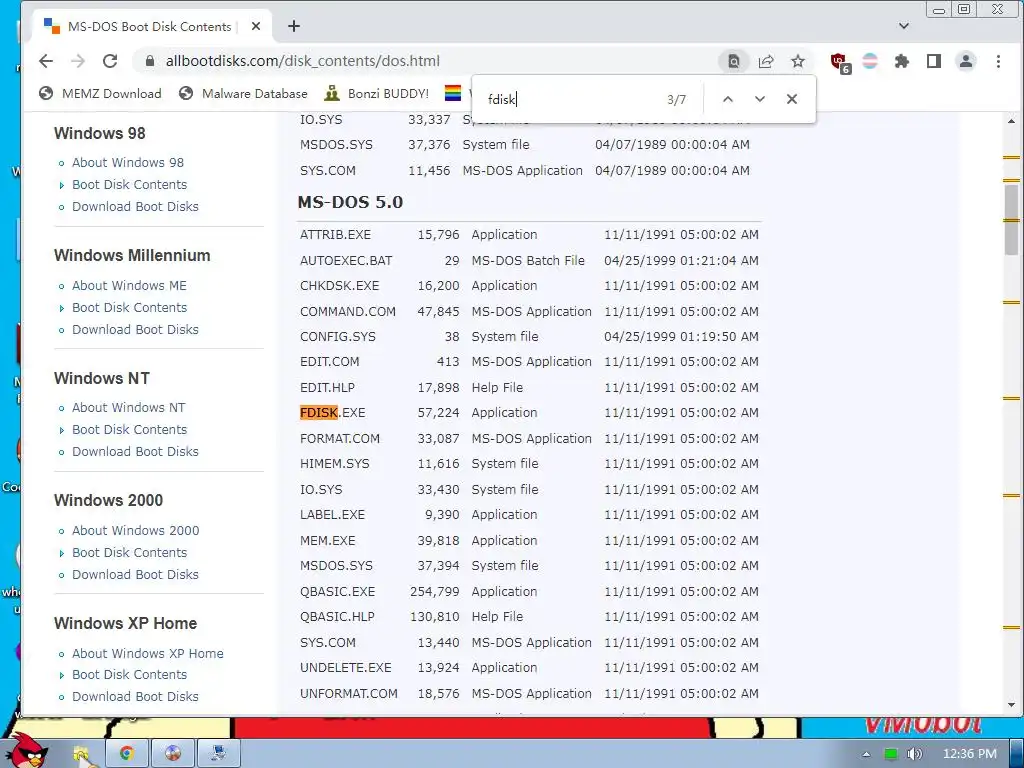
Task: Open About Windows 2000 link
Action: point(135,530)
